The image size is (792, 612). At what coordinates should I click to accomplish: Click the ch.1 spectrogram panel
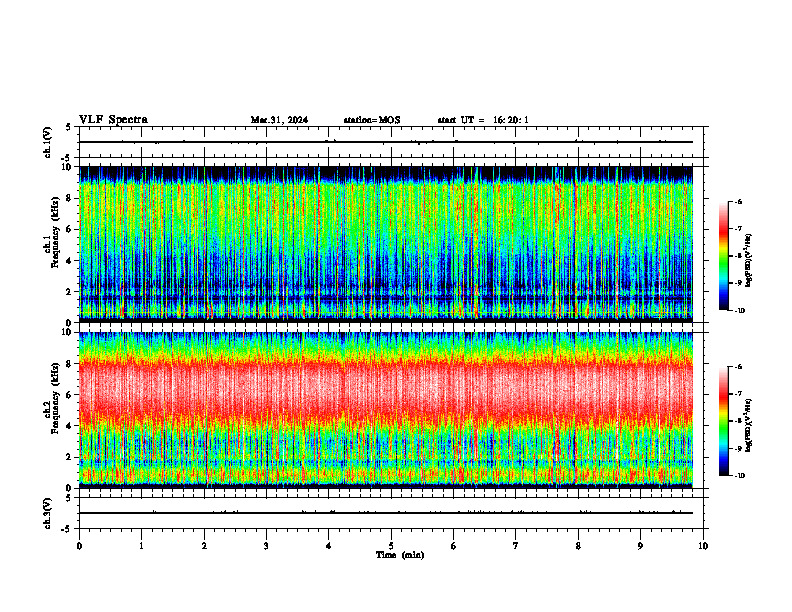point(386,244)
